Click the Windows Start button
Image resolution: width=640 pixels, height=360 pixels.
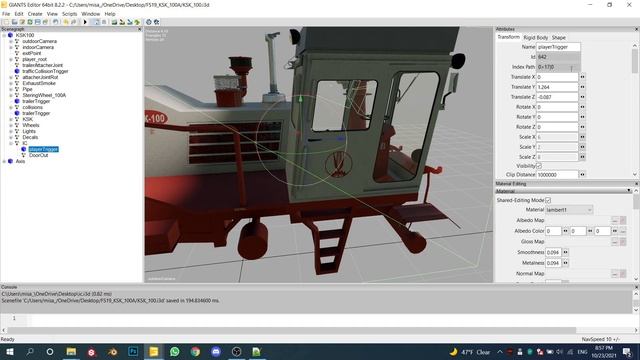pyautogui.click(x=9, y=351)
